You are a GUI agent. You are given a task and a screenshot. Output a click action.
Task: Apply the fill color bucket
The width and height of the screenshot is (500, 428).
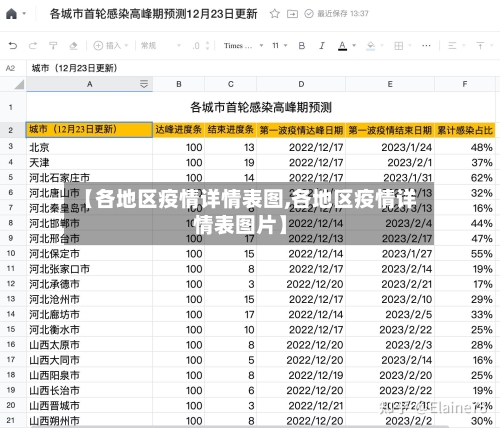click(371, 46)
